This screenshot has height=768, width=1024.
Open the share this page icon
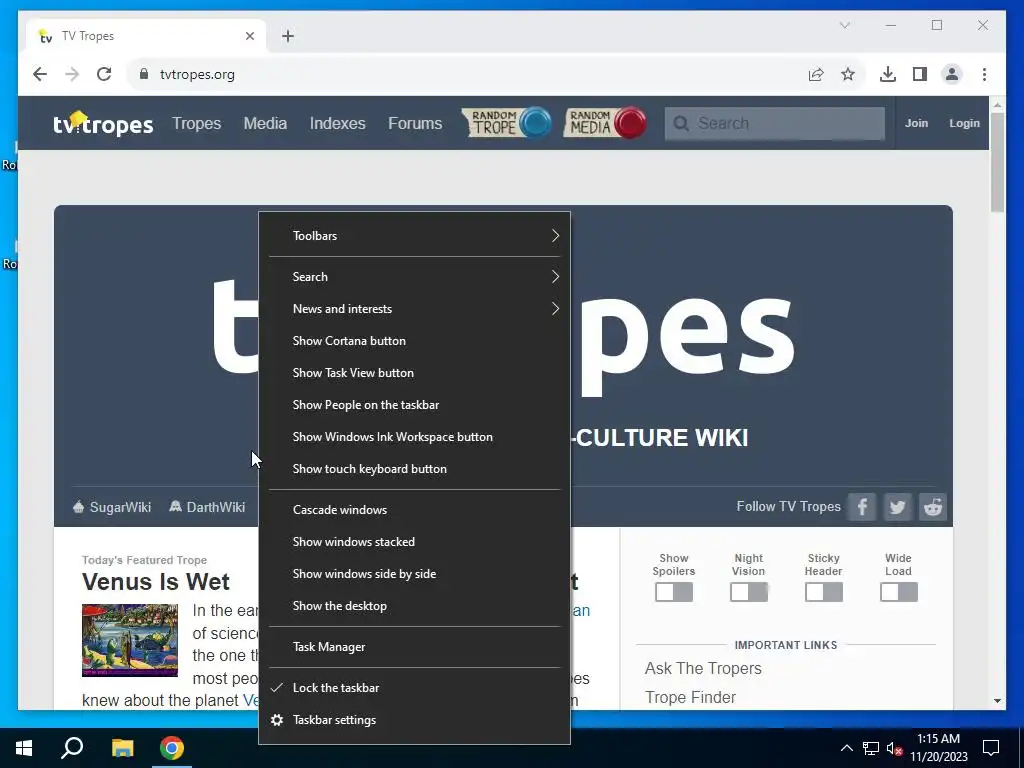click(816, 74)
